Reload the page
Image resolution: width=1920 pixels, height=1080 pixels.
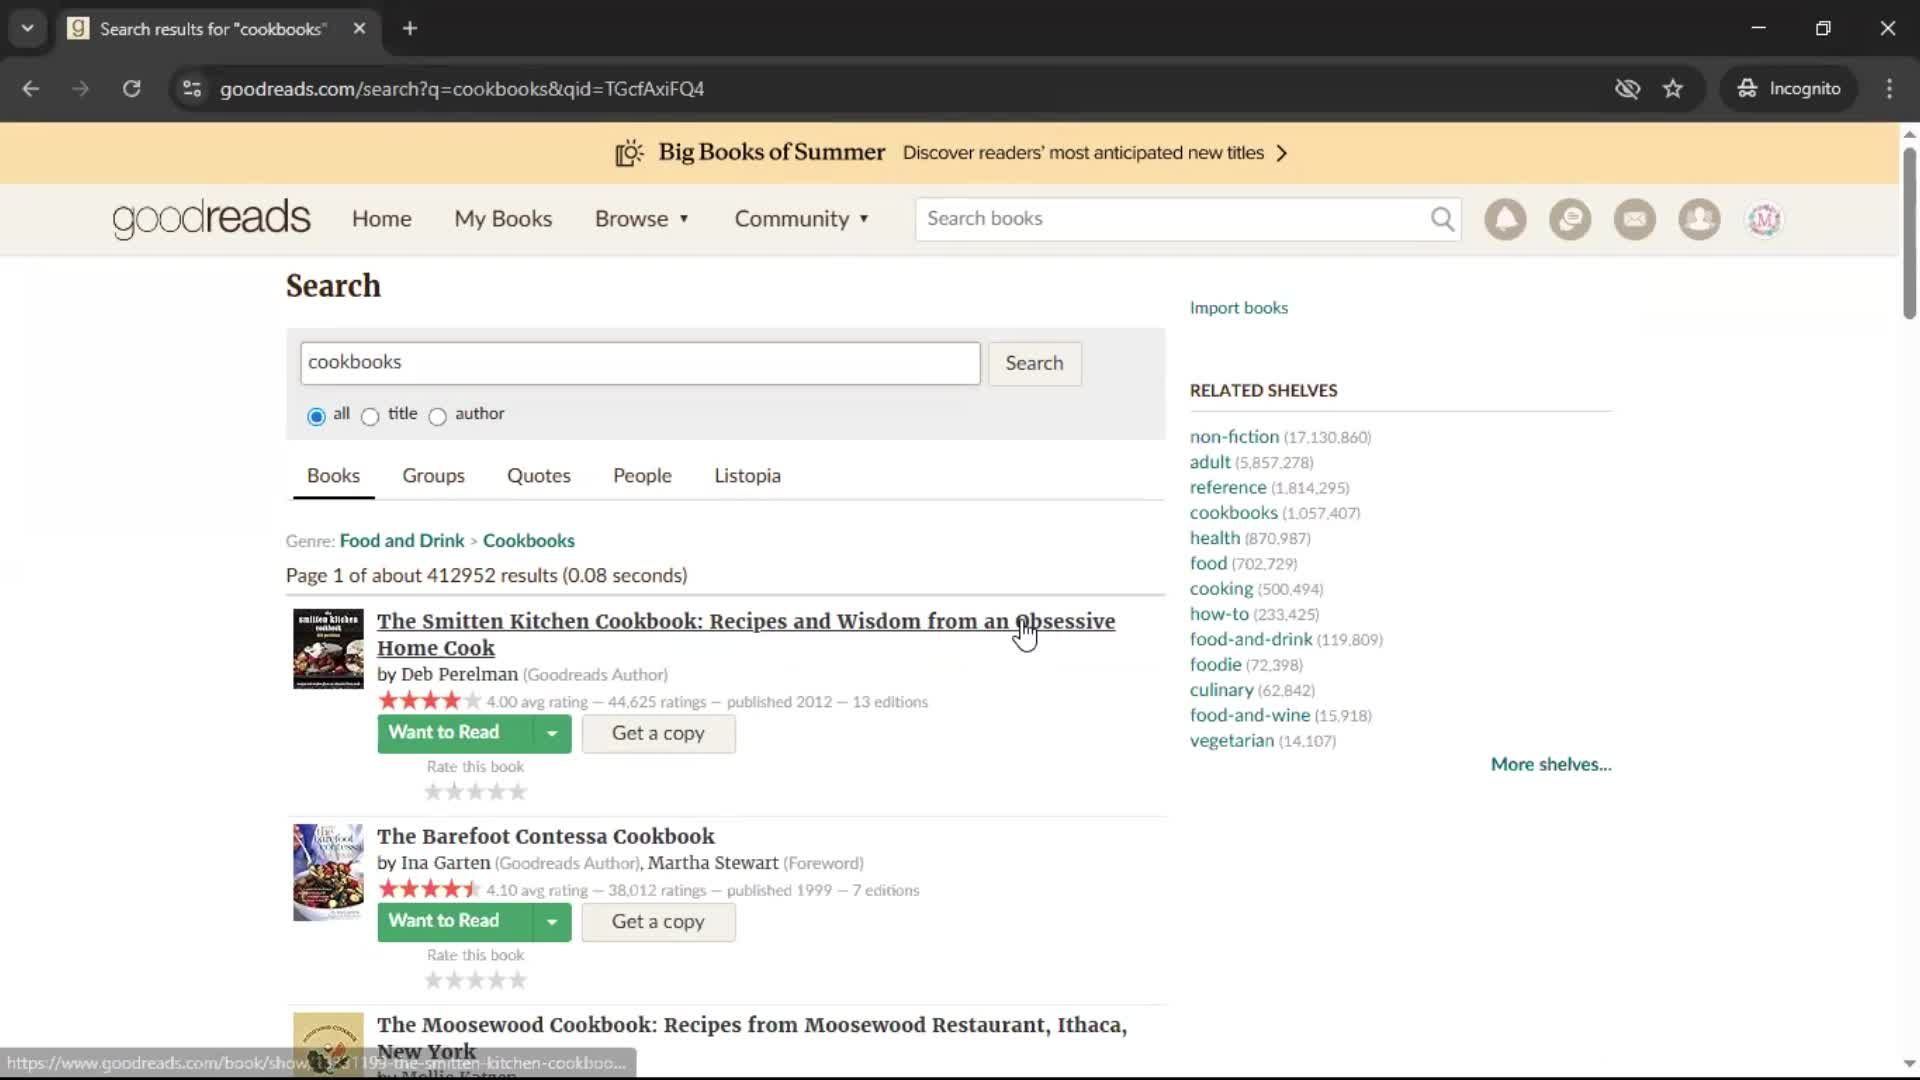click(x=131, y=88)
